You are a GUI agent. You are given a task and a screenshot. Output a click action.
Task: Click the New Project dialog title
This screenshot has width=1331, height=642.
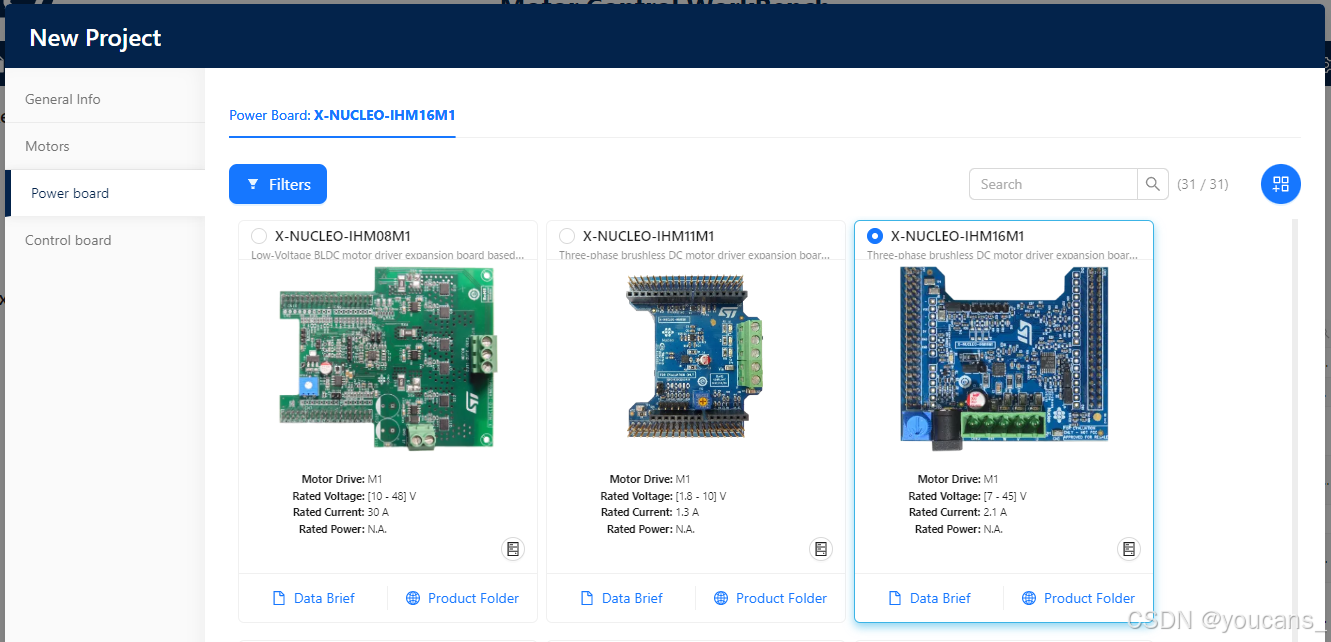(95, 38)
